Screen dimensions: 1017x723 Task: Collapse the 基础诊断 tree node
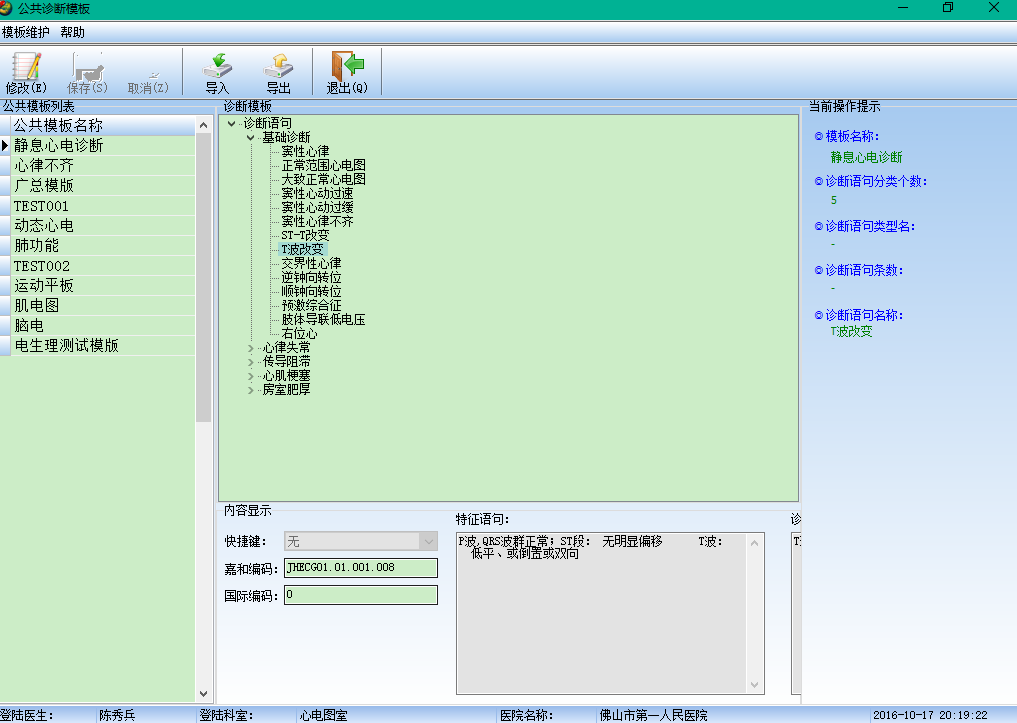[x=252, y=137]
